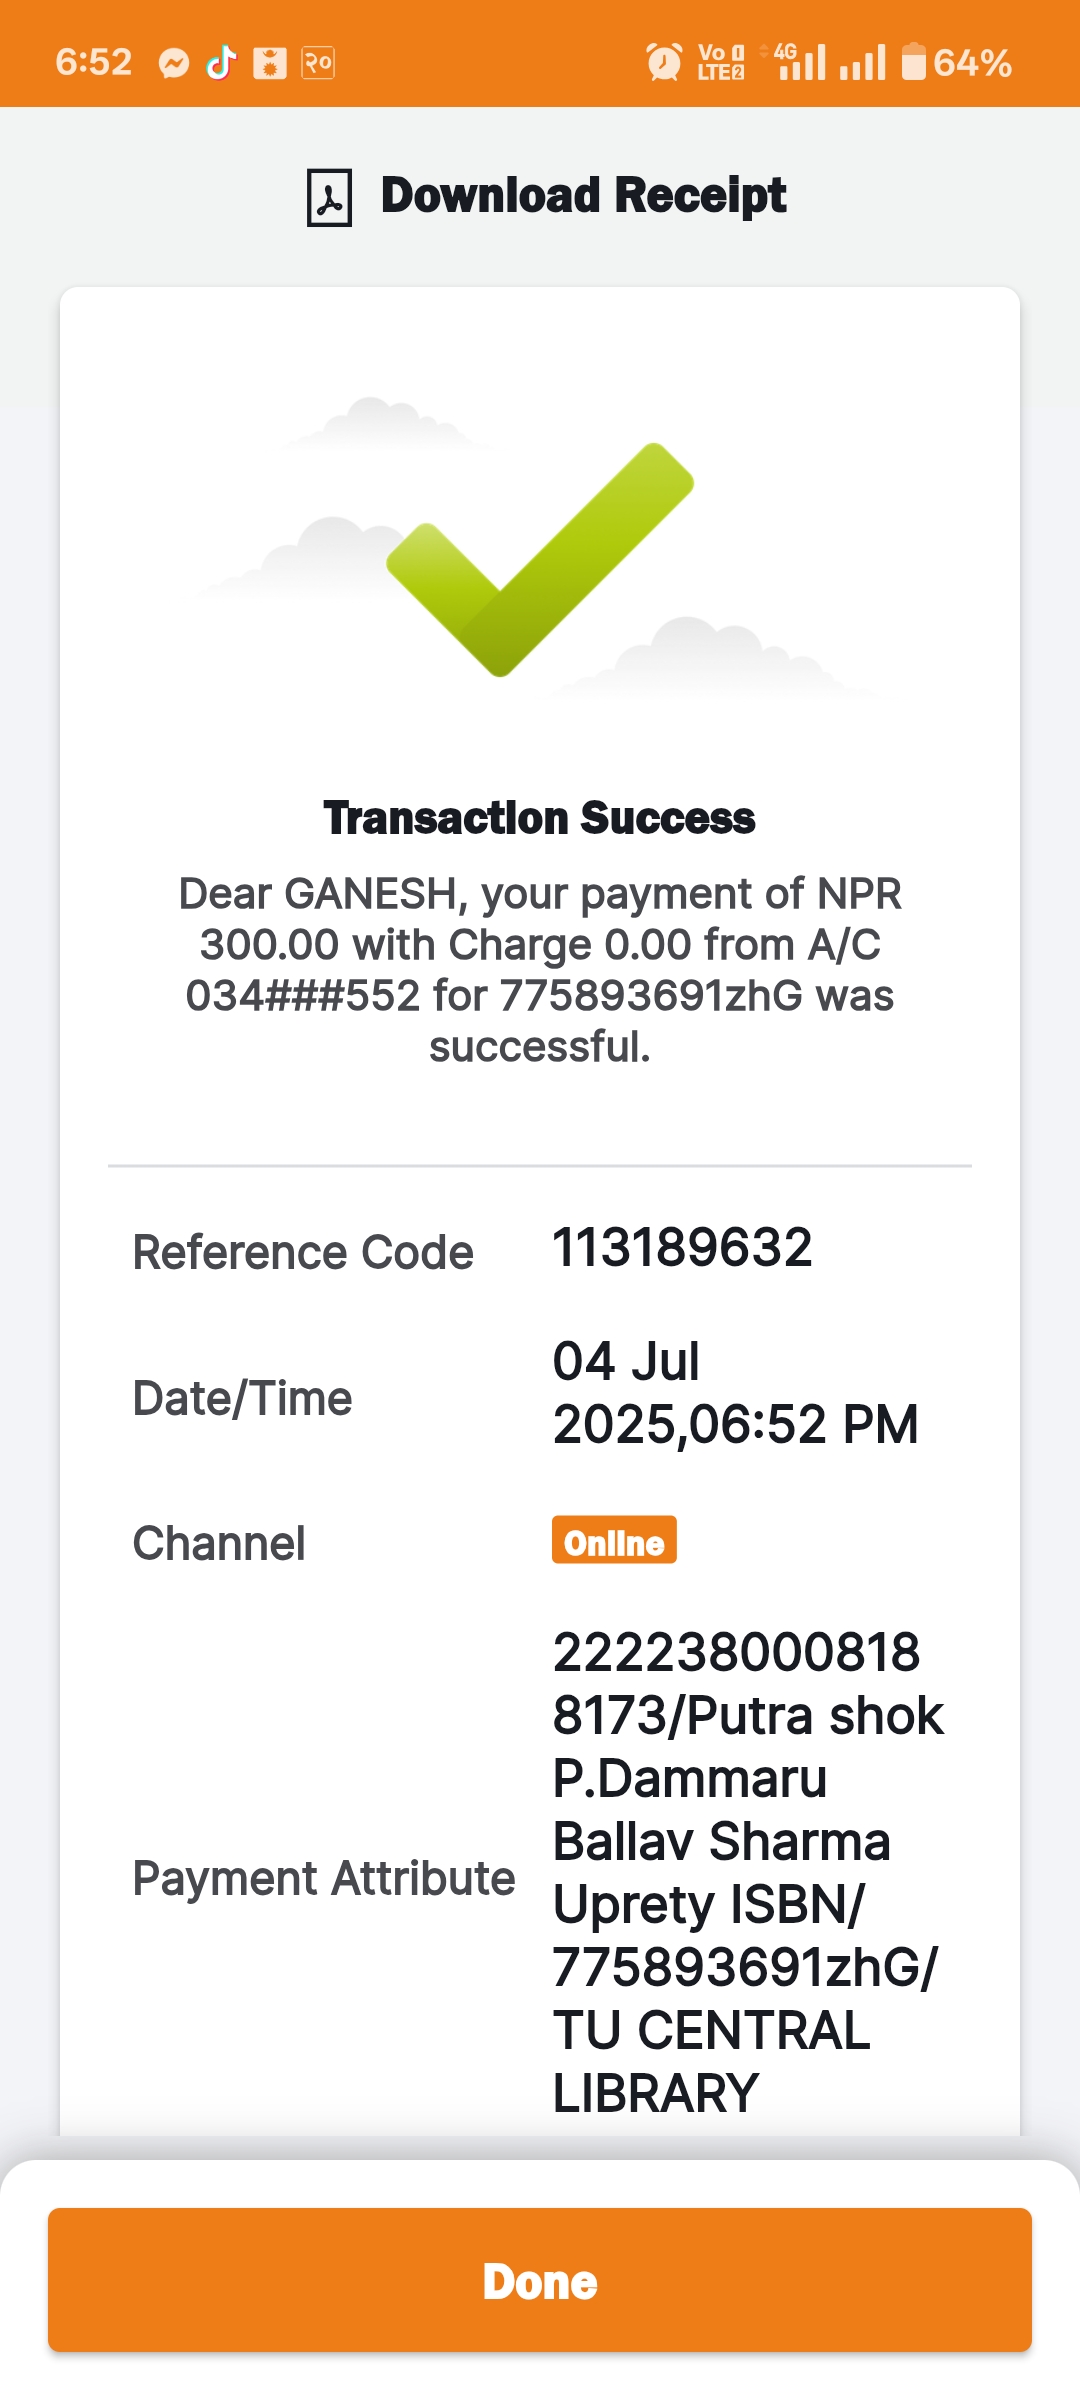Image resolution: width=1080 pixels, height=2400 pixels.
Task: Tap the green success checkmark
Action: 540,558
